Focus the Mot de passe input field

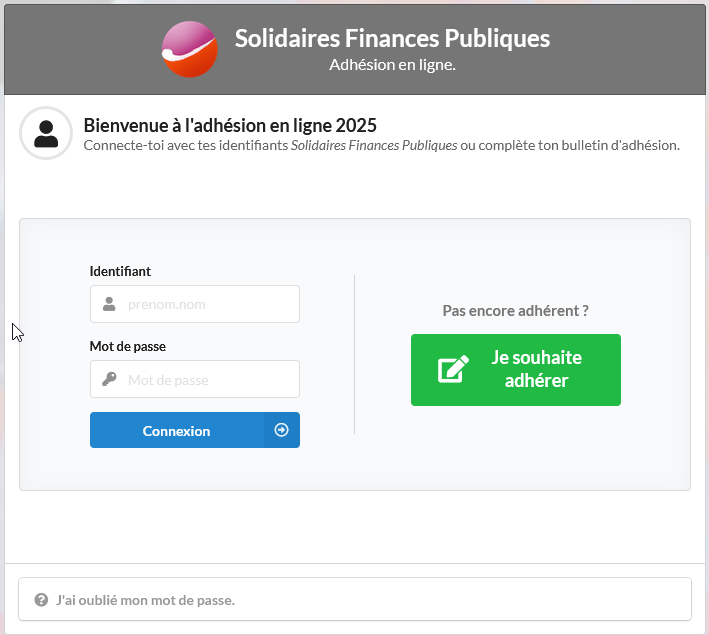coord(195,379)
